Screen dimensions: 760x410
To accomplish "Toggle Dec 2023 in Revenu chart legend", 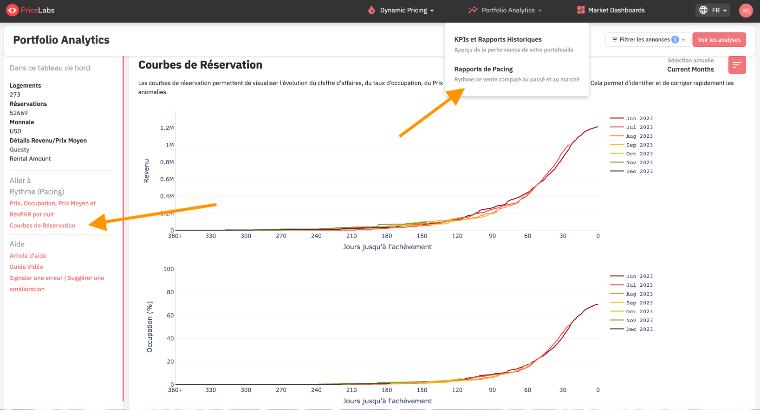I will pyautogui.click(x=632, y=171).
